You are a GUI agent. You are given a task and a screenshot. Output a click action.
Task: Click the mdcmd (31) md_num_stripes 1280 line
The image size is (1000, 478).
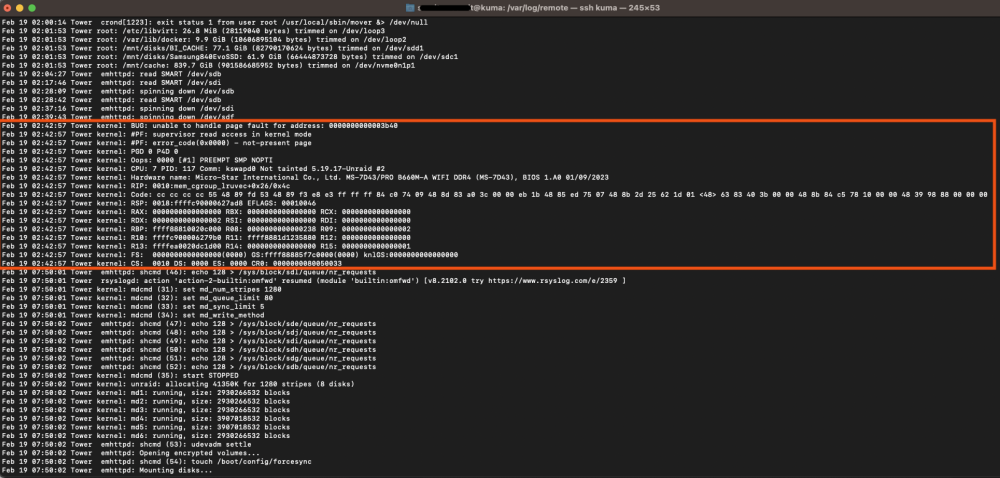(142, 289)
